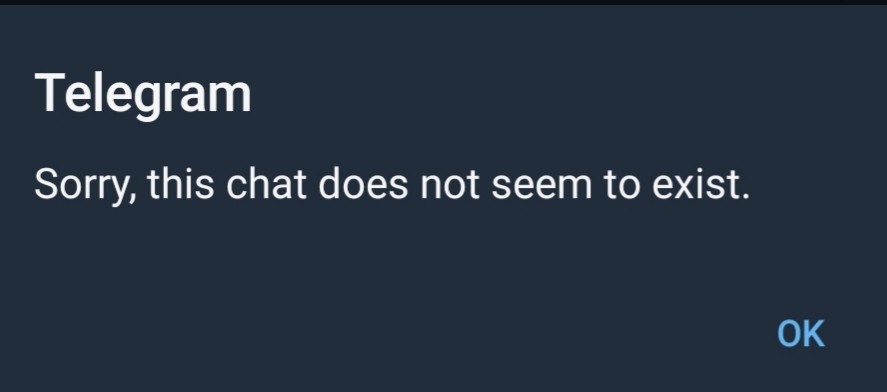
Task: Dismiss the dialog with the OK button
Action: pyautogui.click(x=801, y=334)
